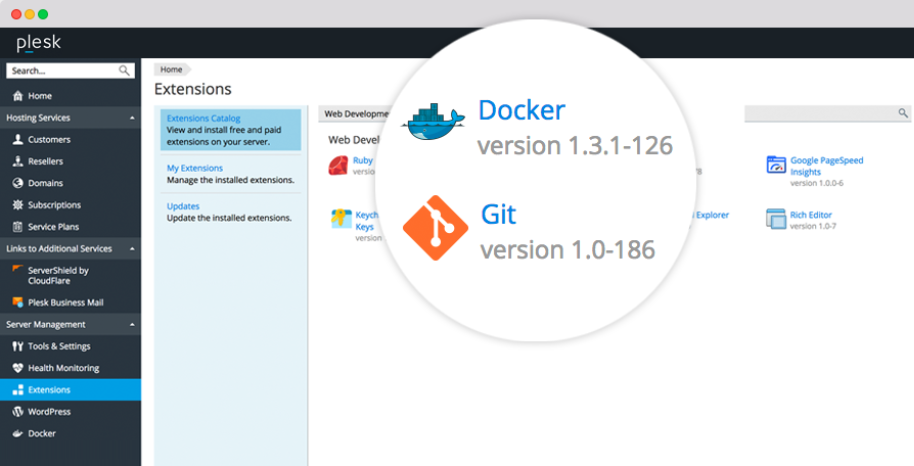
Task: Click the Keychain keys icon
Action: point(341,219)
